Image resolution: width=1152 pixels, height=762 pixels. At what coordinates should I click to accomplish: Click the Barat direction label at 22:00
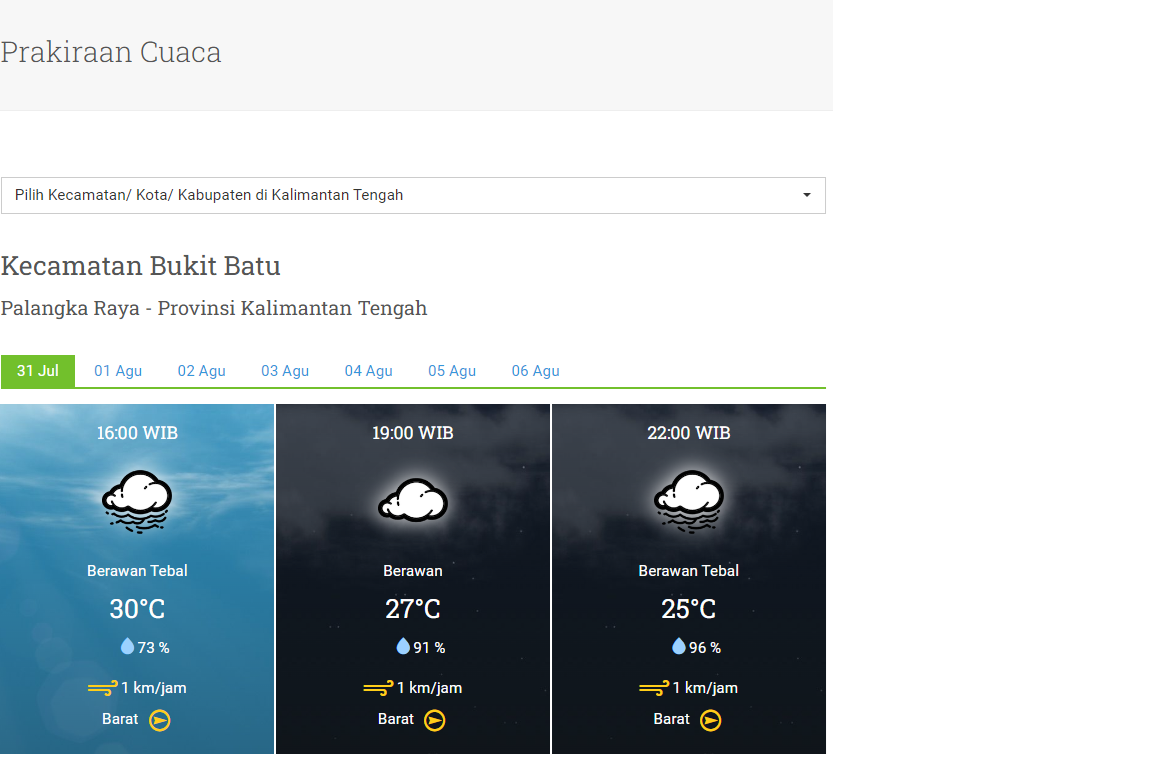[672, 719]
